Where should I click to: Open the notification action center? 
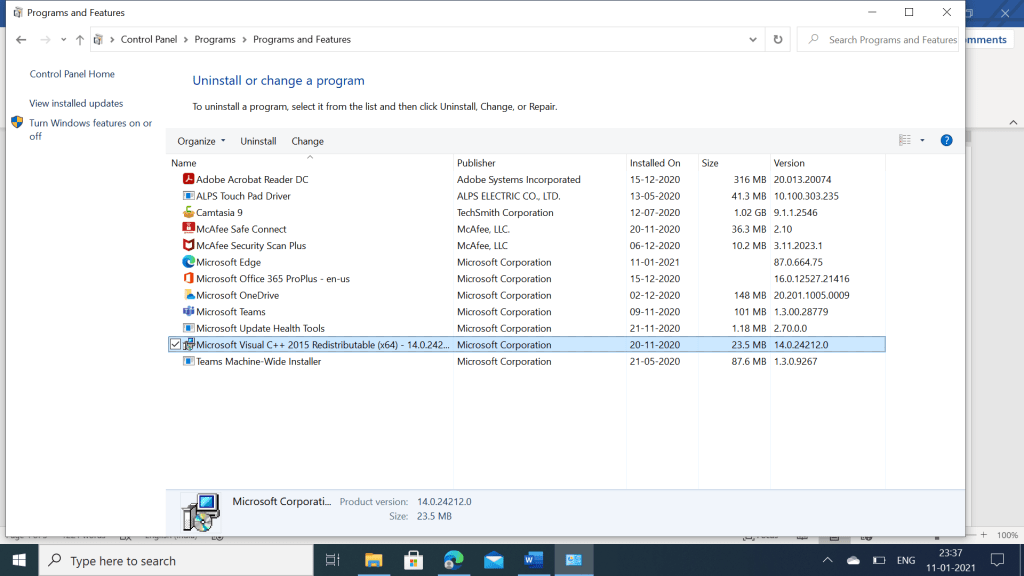coord(997,560)
